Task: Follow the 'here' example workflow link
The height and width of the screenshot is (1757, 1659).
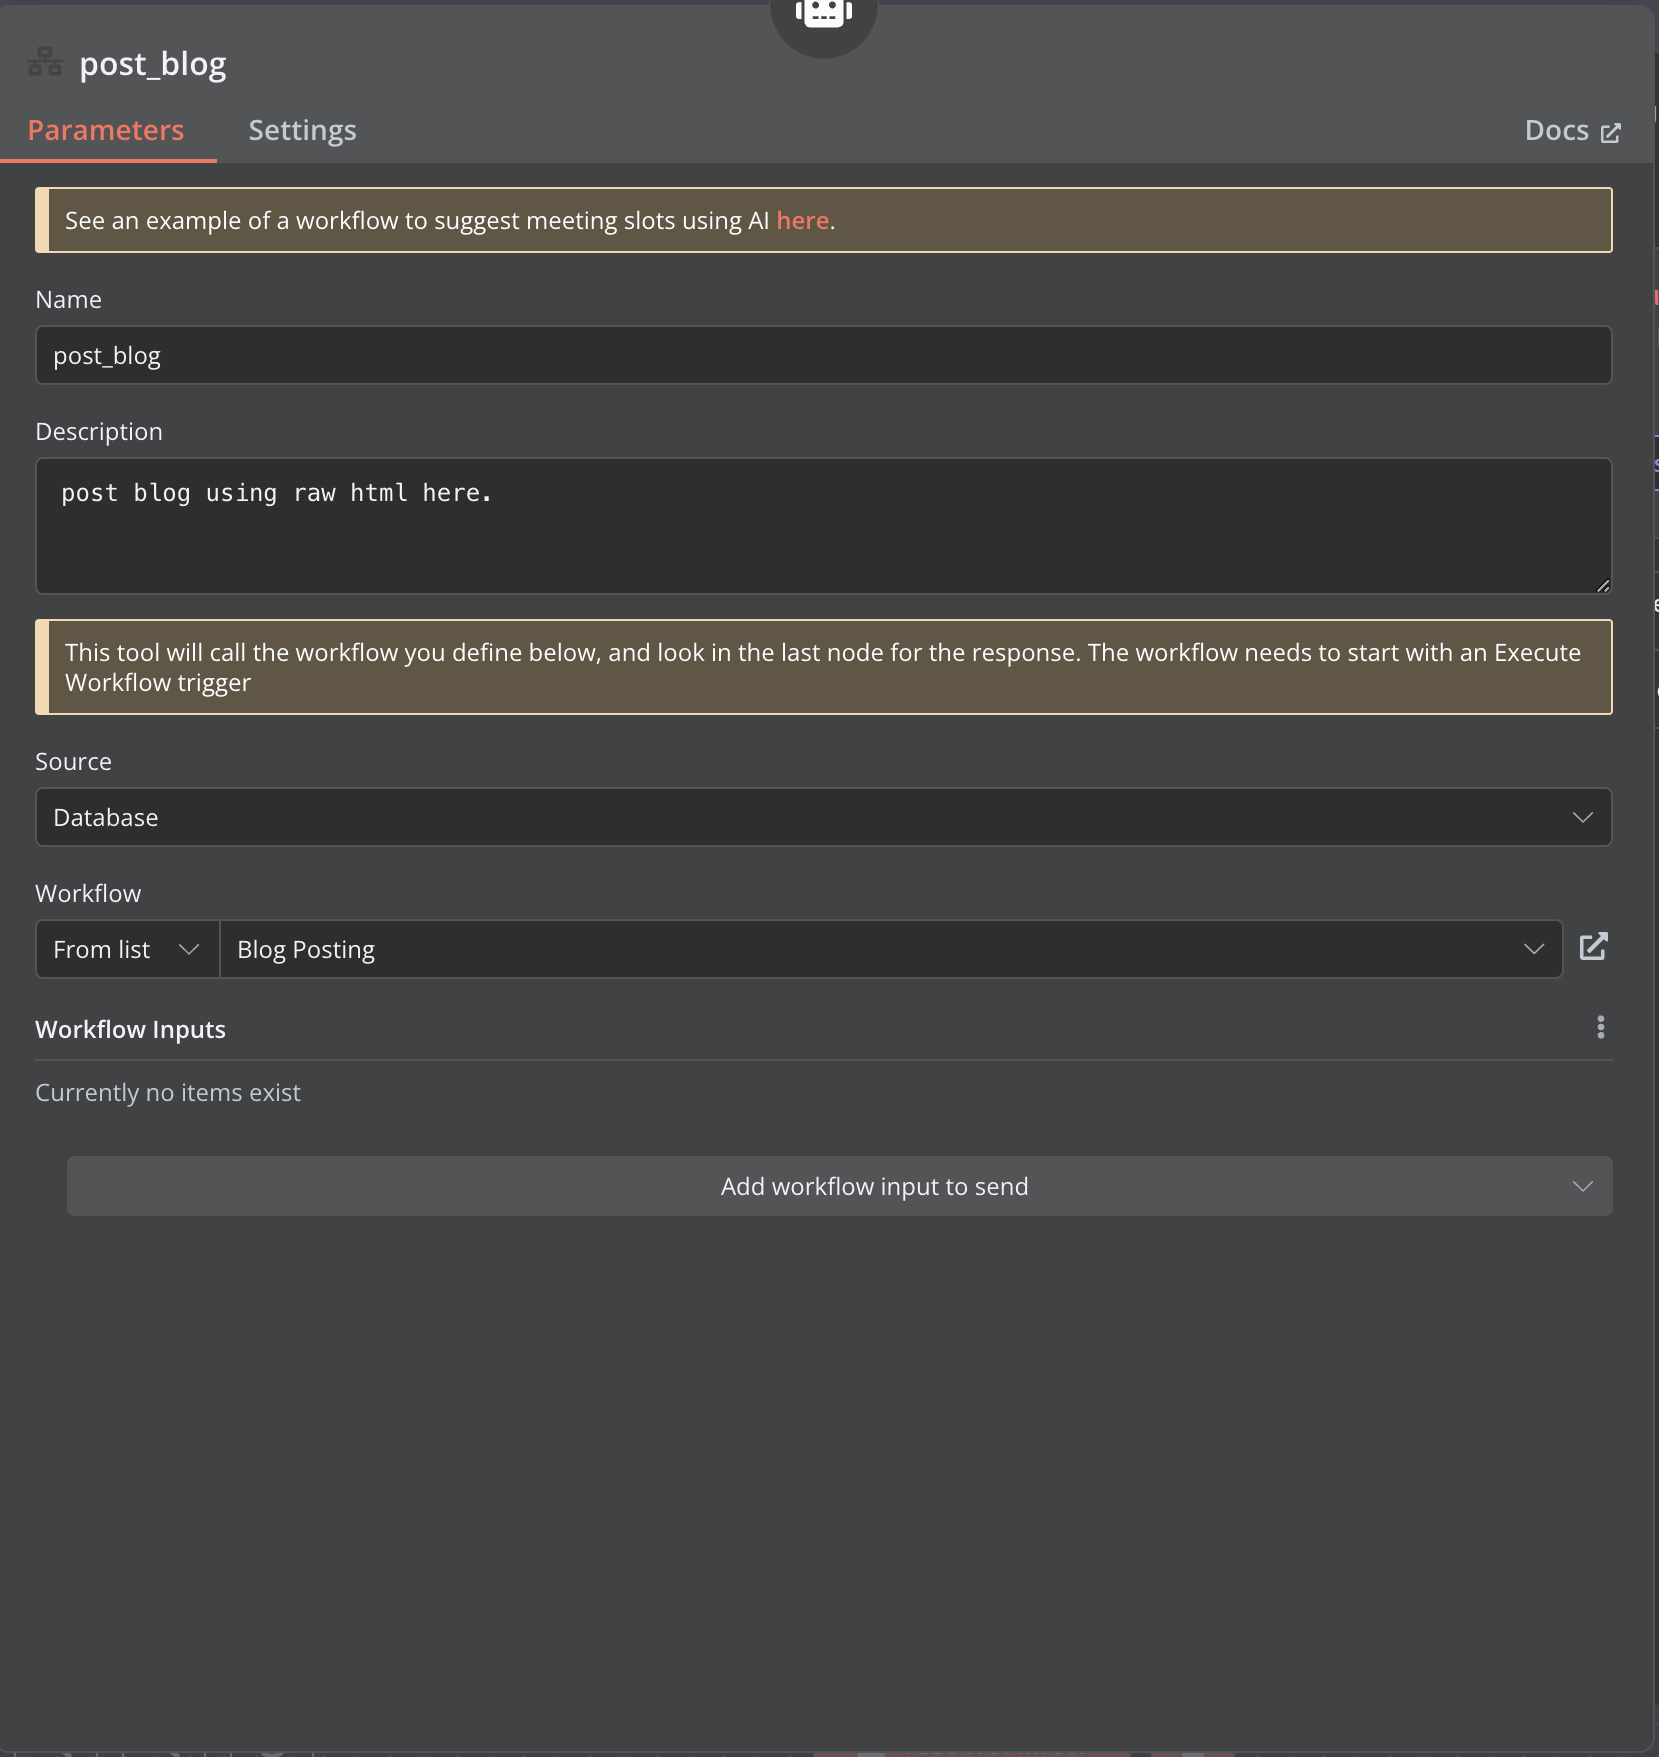Action: [802, 220]
